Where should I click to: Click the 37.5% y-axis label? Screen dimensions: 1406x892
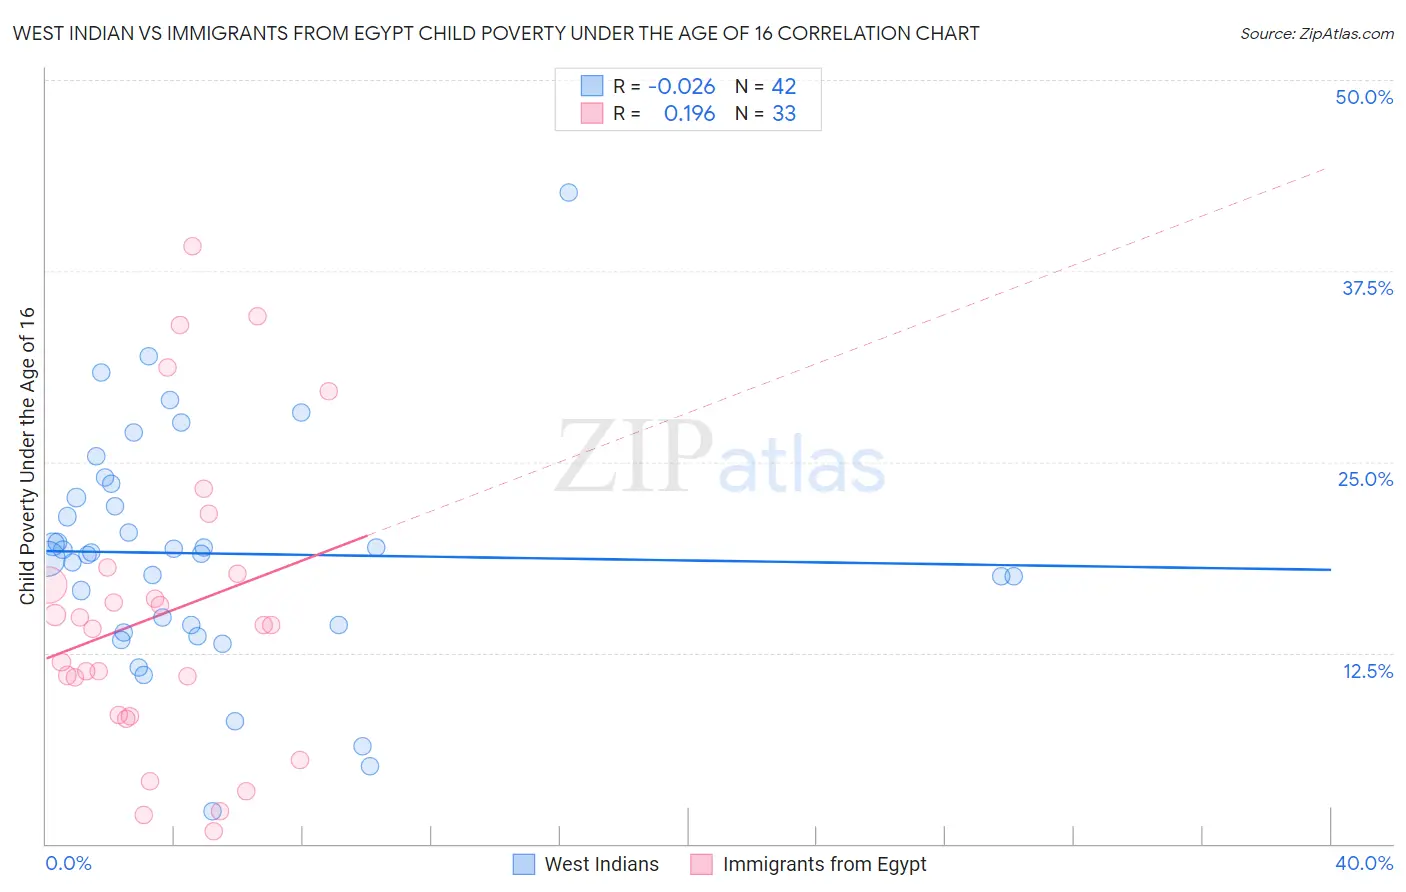click(x=1367, y=288)
